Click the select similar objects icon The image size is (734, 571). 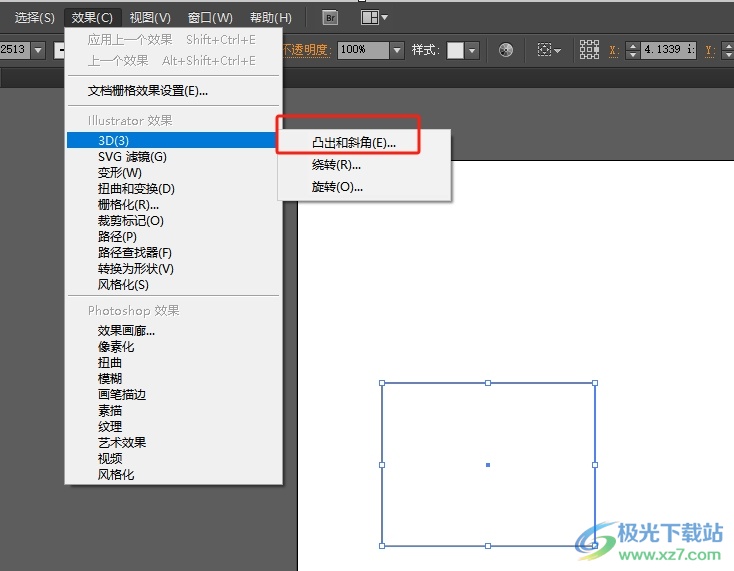[544, 50]
